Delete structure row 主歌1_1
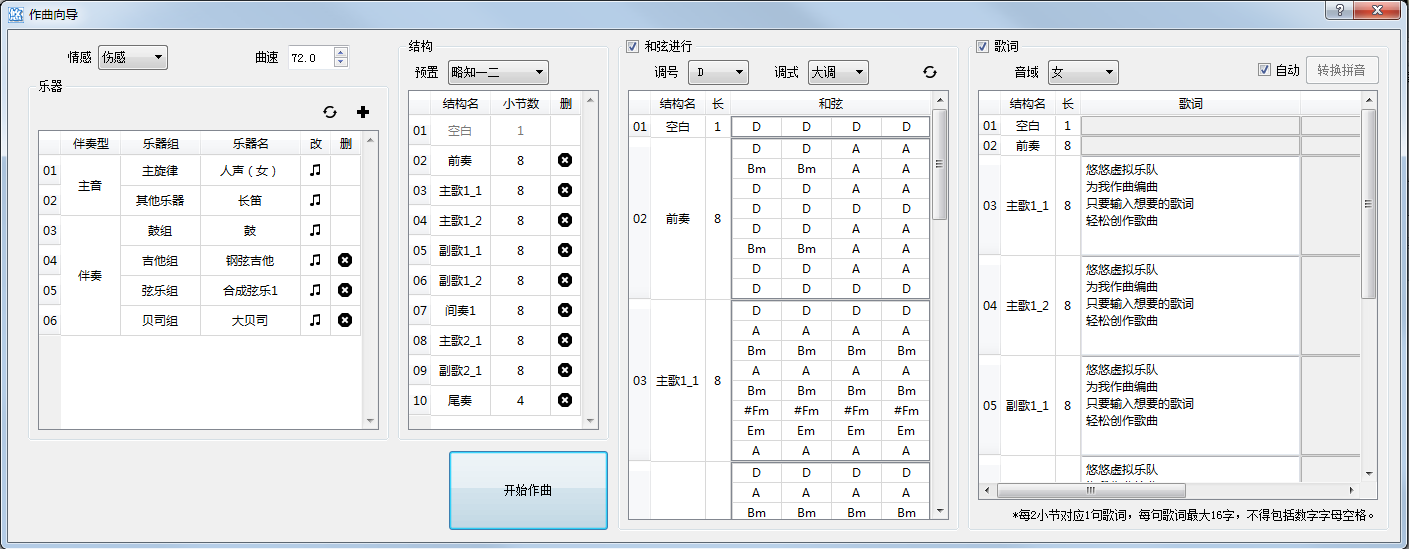Screen dimensions: 1409x549 coord(565,190)
